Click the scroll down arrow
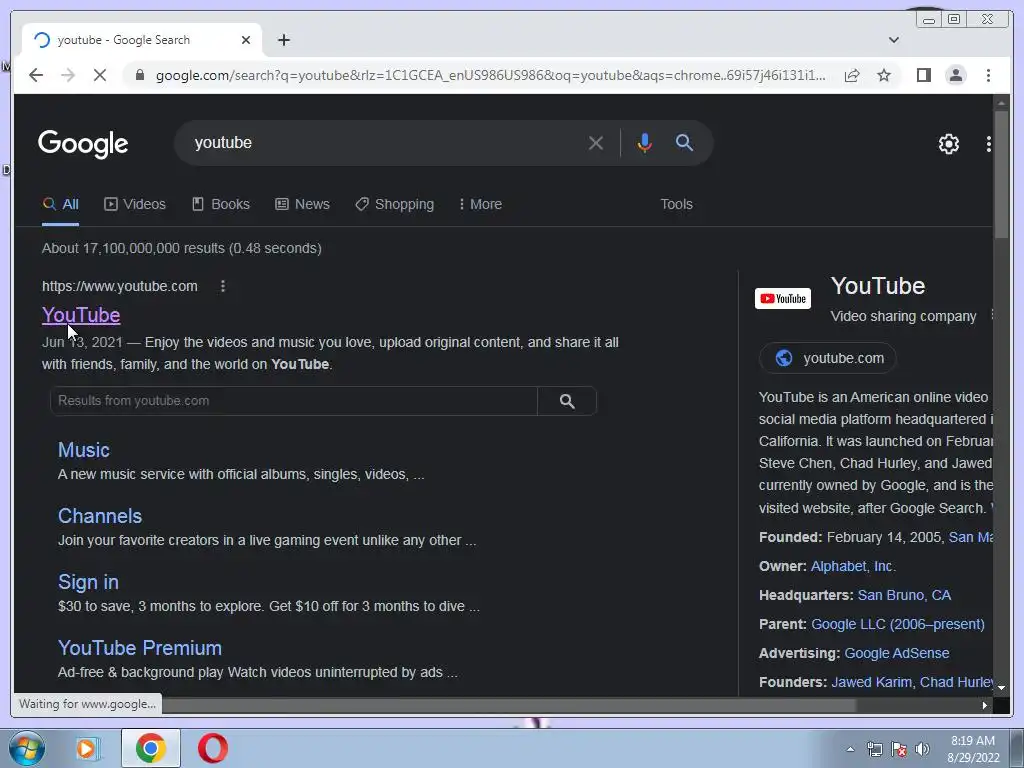Screen dimensions: 1024x768 tap(1000, 688)
